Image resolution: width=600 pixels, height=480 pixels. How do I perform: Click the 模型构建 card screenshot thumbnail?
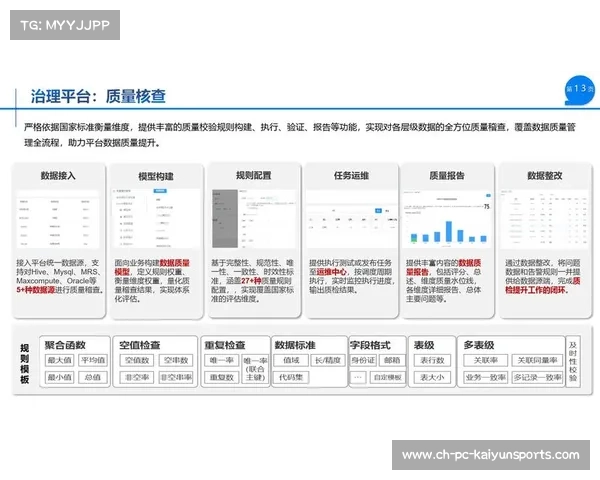tap(156, 218)
